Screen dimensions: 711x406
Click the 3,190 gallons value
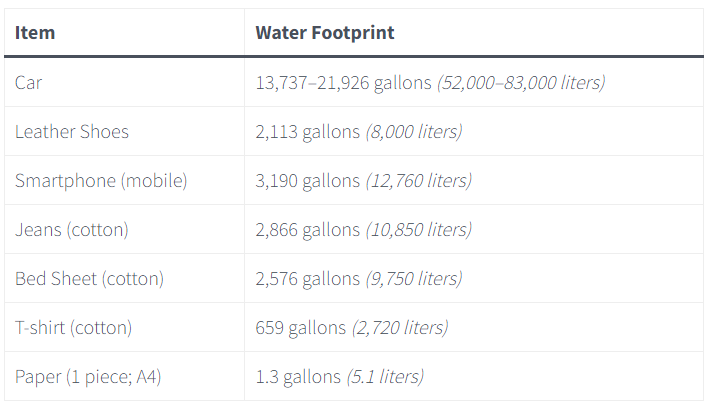307,181
